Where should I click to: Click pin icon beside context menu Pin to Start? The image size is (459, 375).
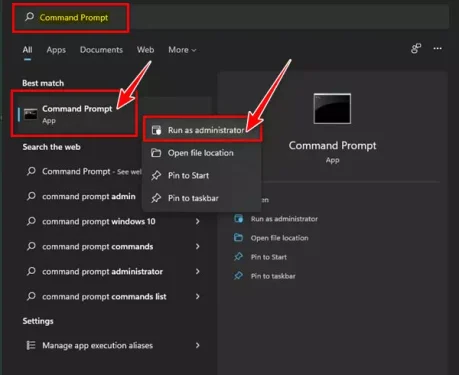tap(156, 175)
